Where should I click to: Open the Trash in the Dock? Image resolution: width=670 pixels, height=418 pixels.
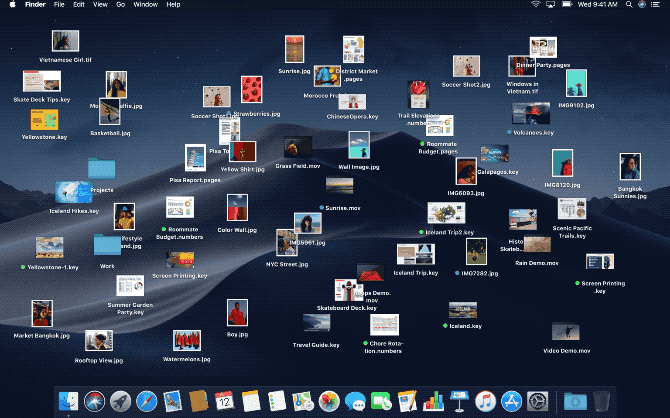pos(600,401)
